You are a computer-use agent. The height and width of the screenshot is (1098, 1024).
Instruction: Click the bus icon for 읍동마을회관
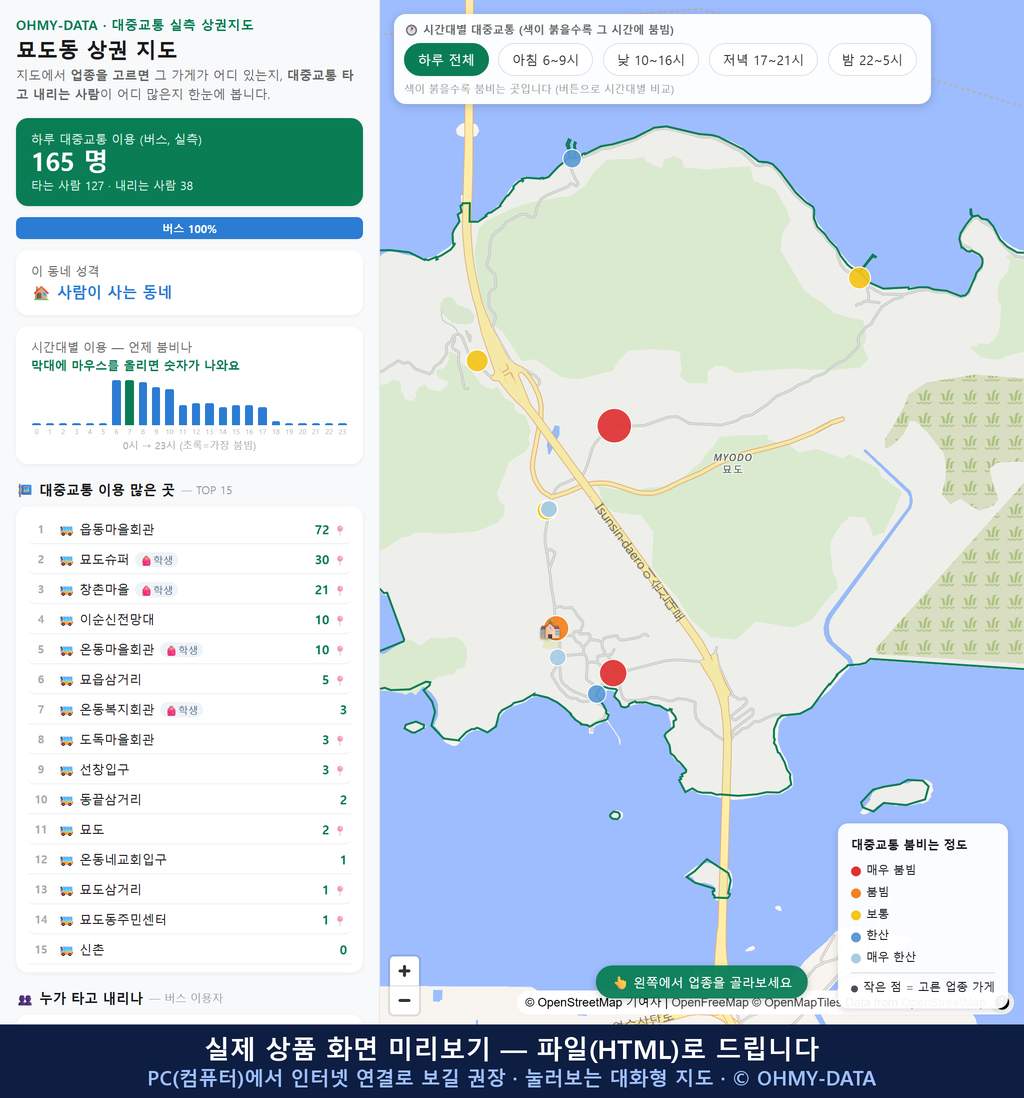point(67,531)
